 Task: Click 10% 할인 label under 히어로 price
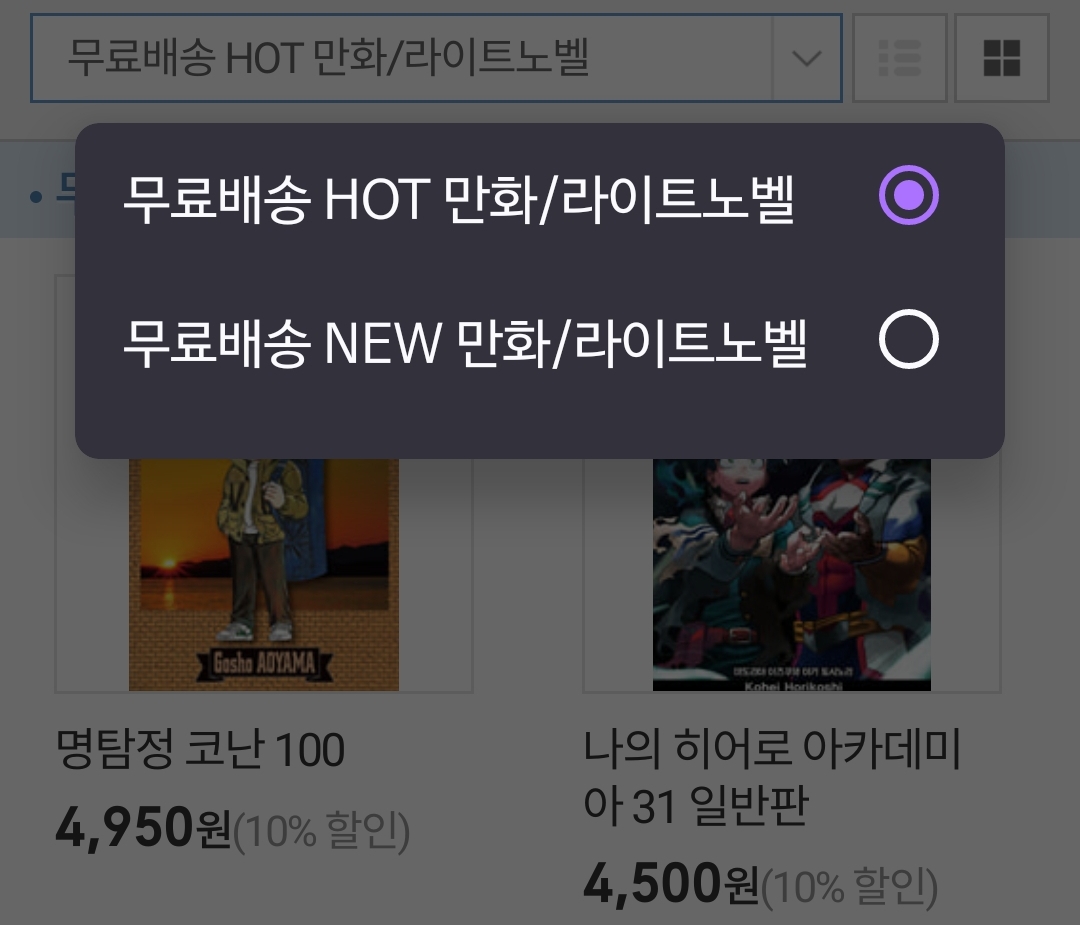click(x=849, y=886)
